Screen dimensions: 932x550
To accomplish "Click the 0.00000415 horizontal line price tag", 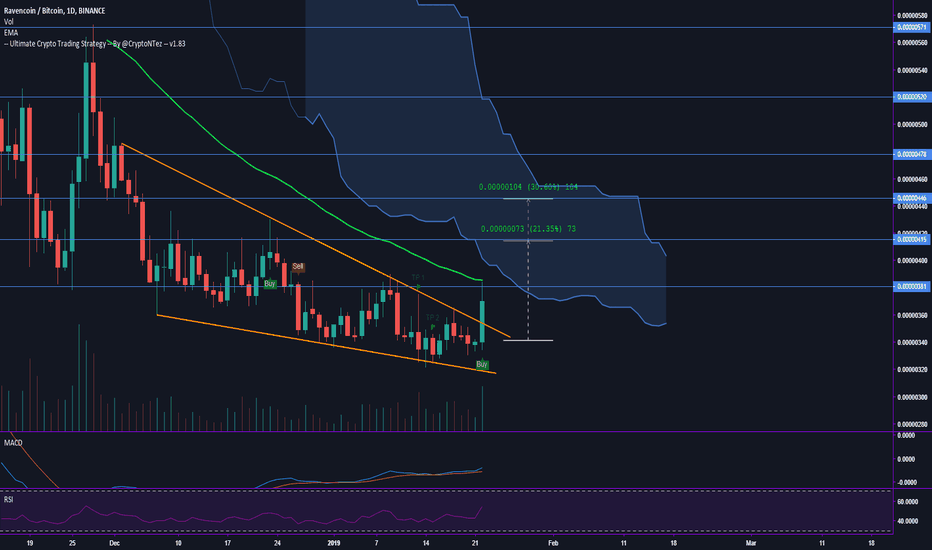I will 912,239.
